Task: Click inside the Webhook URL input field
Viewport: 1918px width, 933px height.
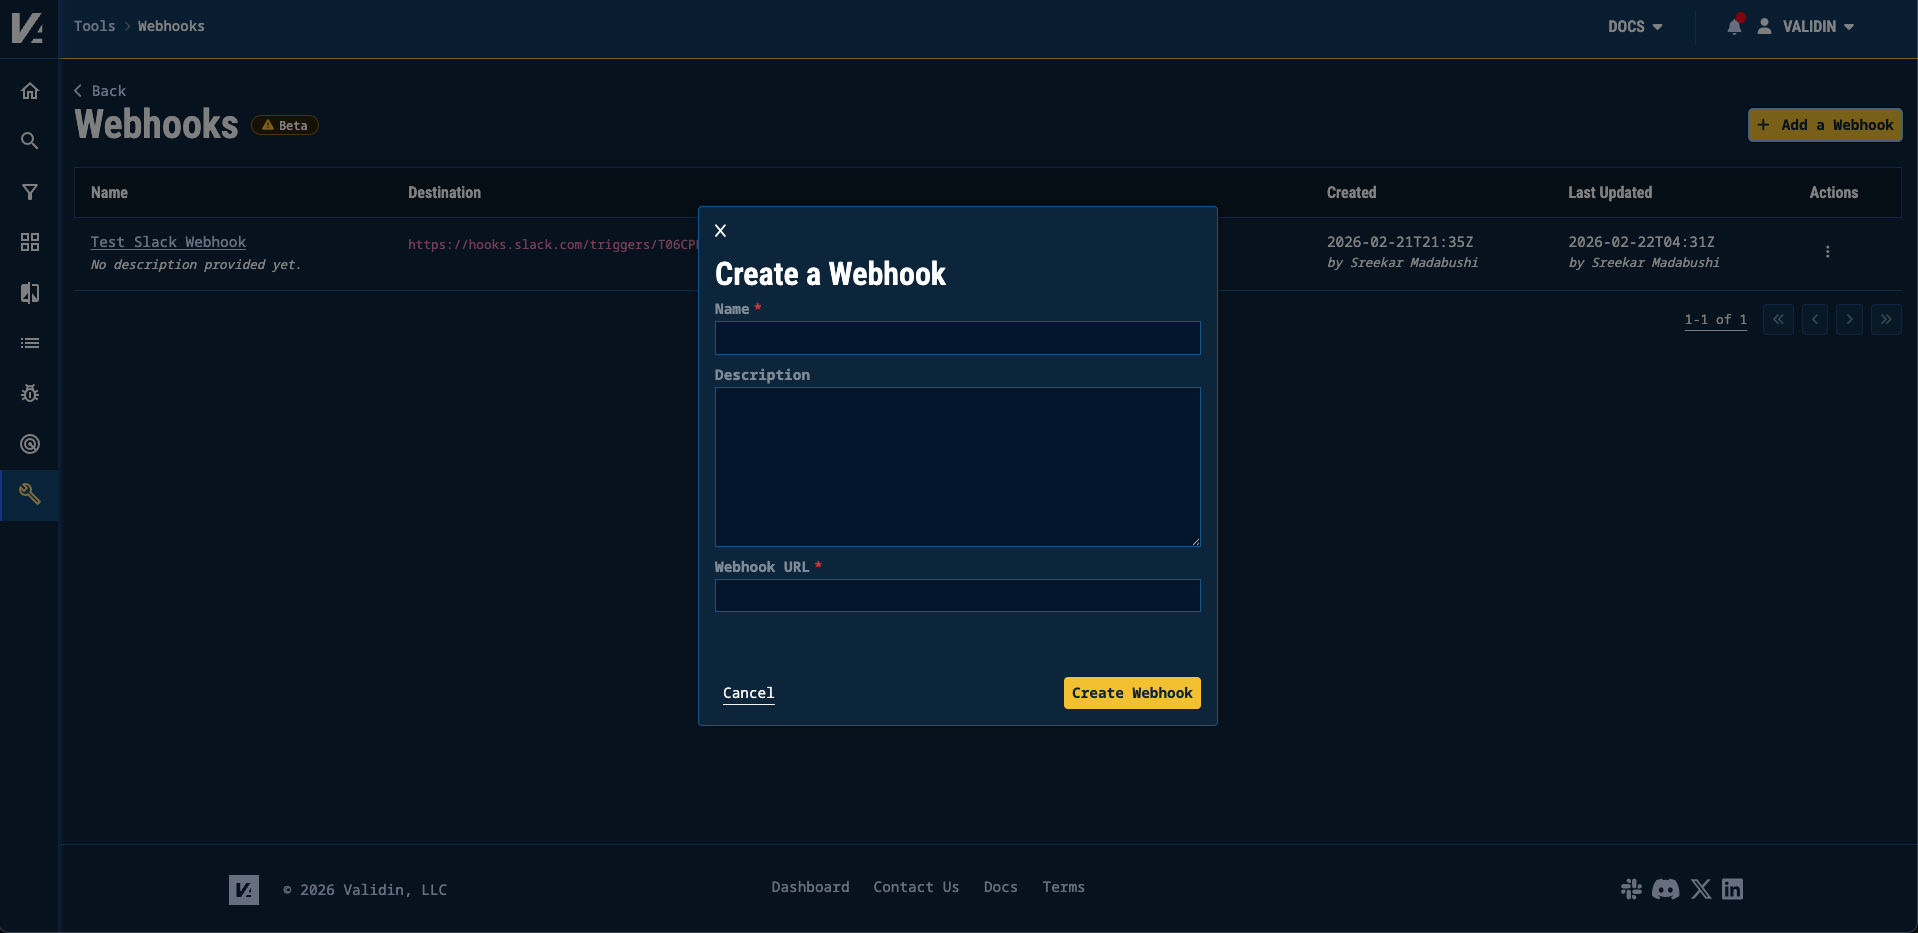Action: [x=956, y=595]
